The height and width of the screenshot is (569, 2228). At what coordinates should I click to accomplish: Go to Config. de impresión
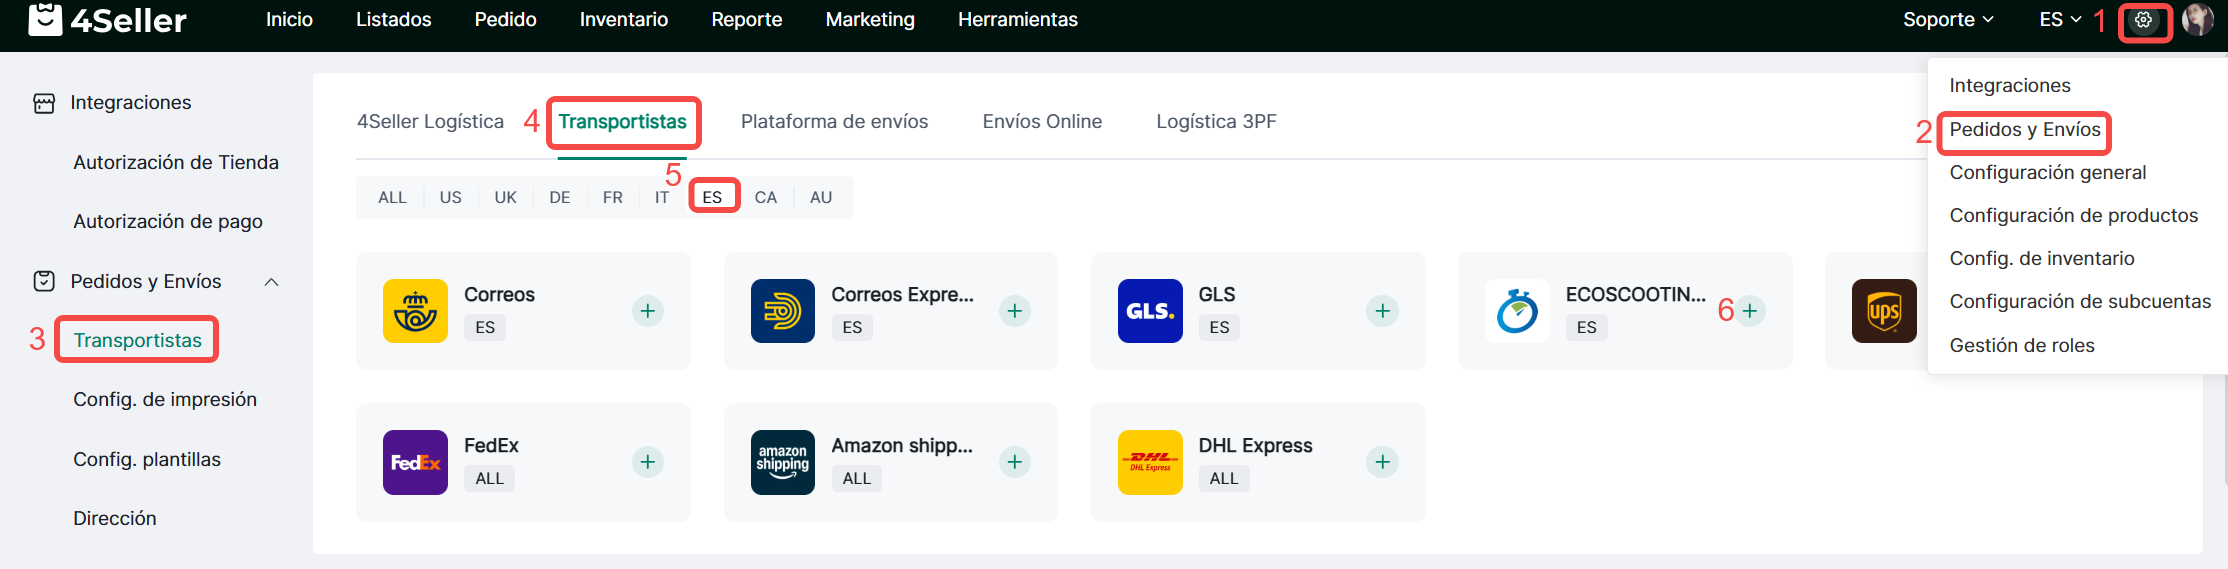pyautogui.click(x=165, y=400)
